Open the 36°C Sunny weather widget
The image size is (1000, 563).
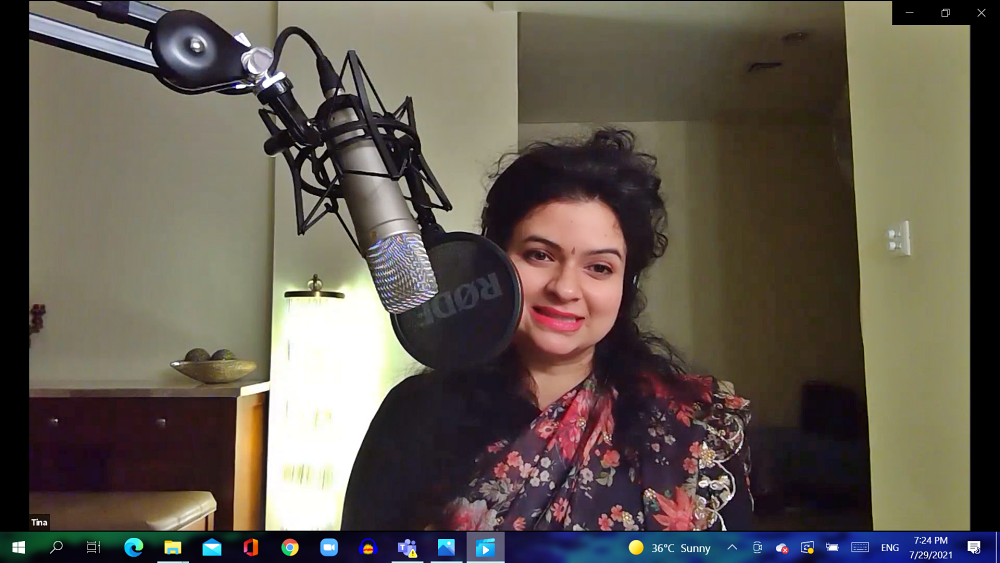coord(670,547)
